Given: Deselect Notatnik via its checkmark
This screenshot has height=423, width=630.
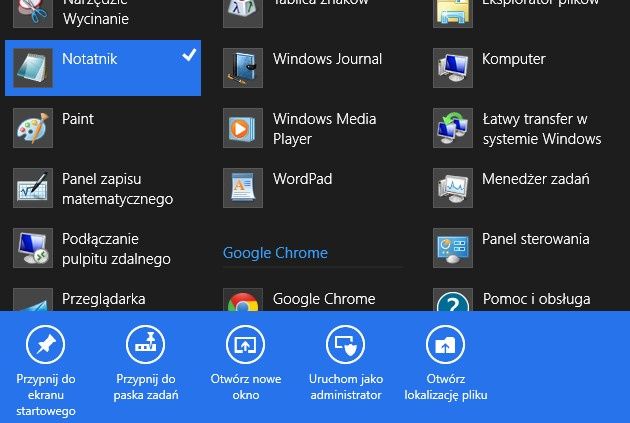Looking at the screenshot, I should point(189,55).
